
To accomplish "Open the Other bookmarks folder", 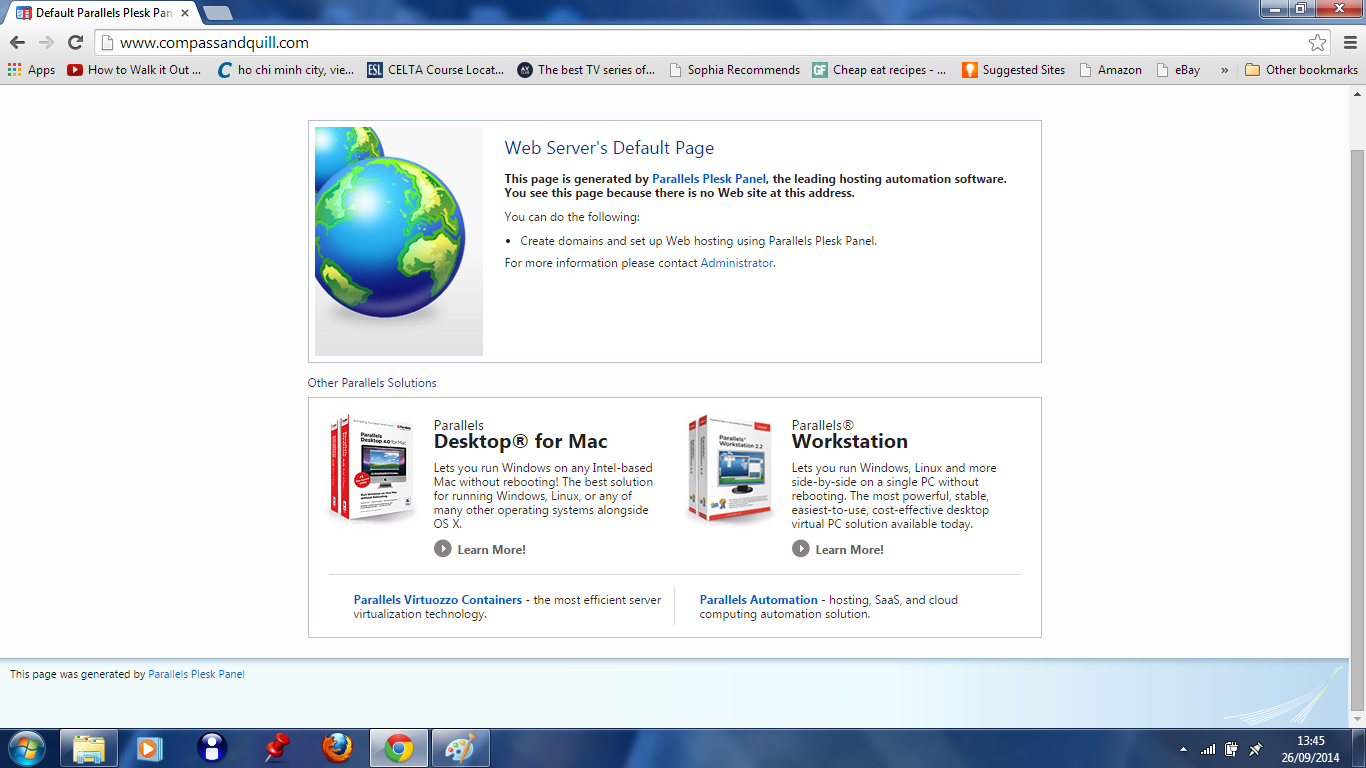I will (x=1301, y=70).
